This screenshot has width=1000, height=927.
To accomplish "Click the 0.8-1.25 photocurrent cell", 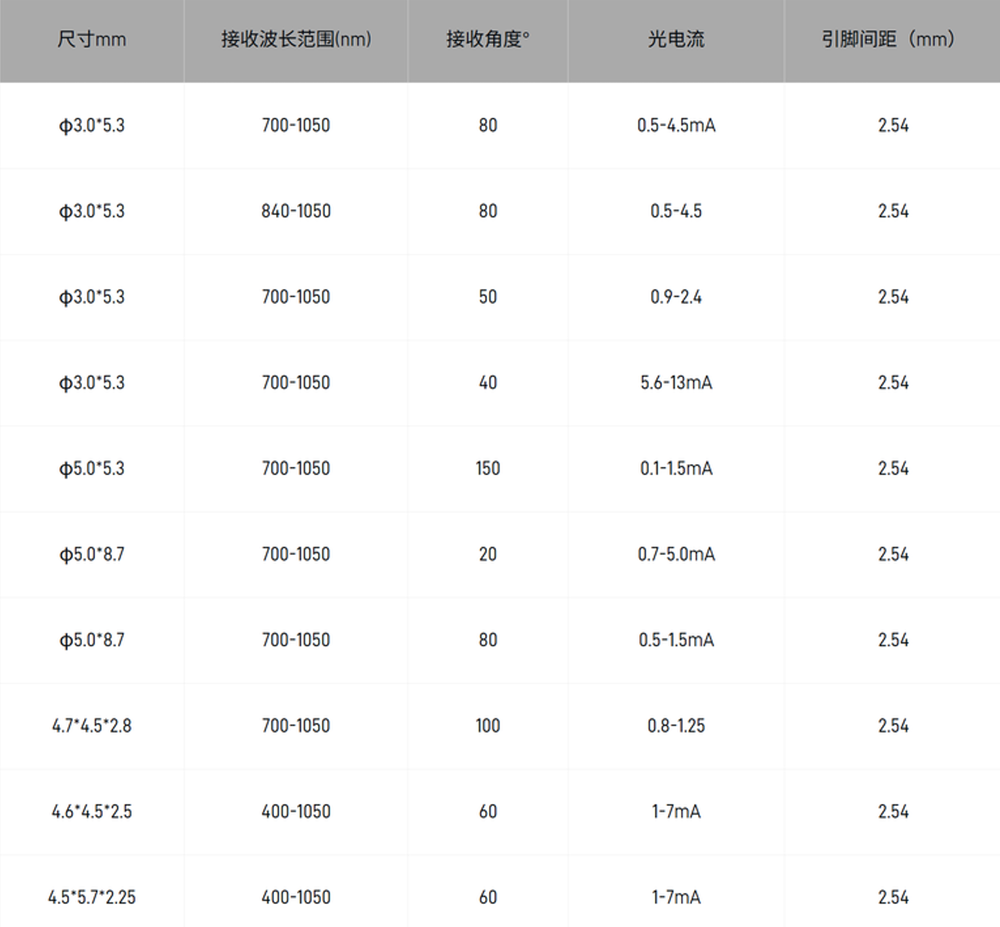I will pos(676,726).
